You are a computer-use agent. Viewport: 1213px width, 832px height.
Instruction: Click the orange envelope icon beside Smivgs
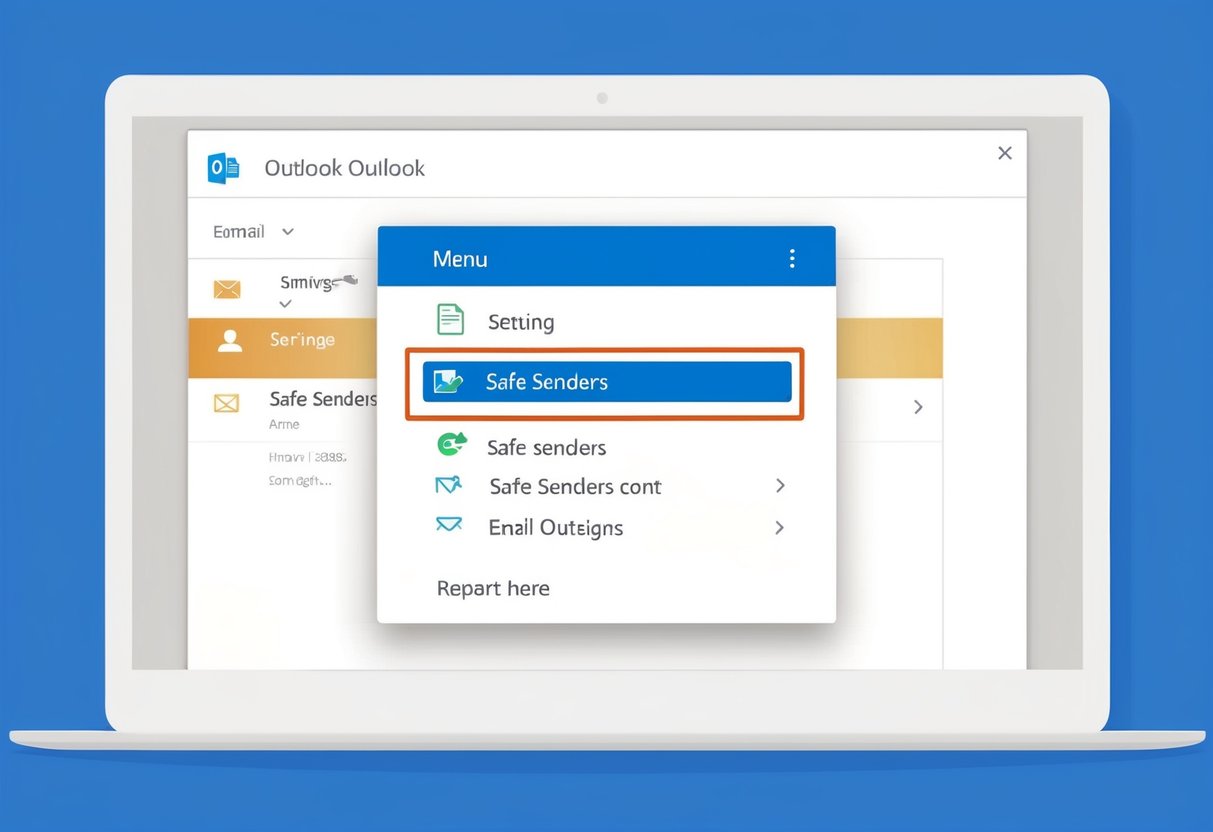pos(227,288)
